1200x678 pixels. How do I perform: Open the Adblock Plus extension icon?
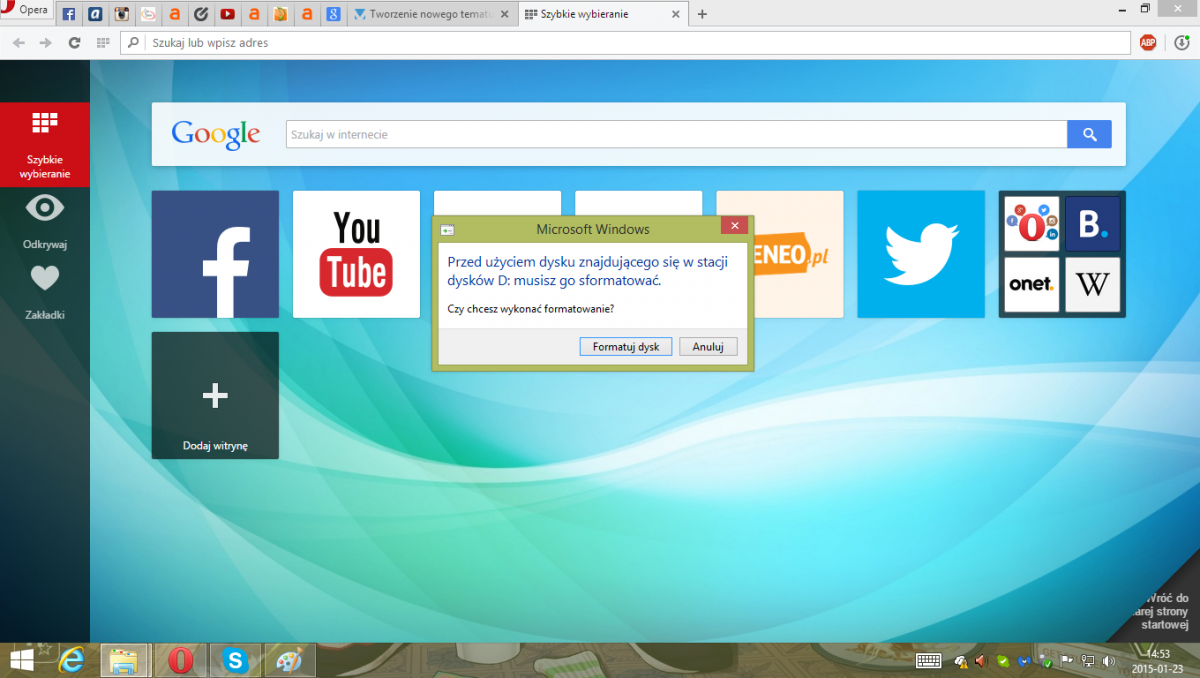click(1148, 43)
